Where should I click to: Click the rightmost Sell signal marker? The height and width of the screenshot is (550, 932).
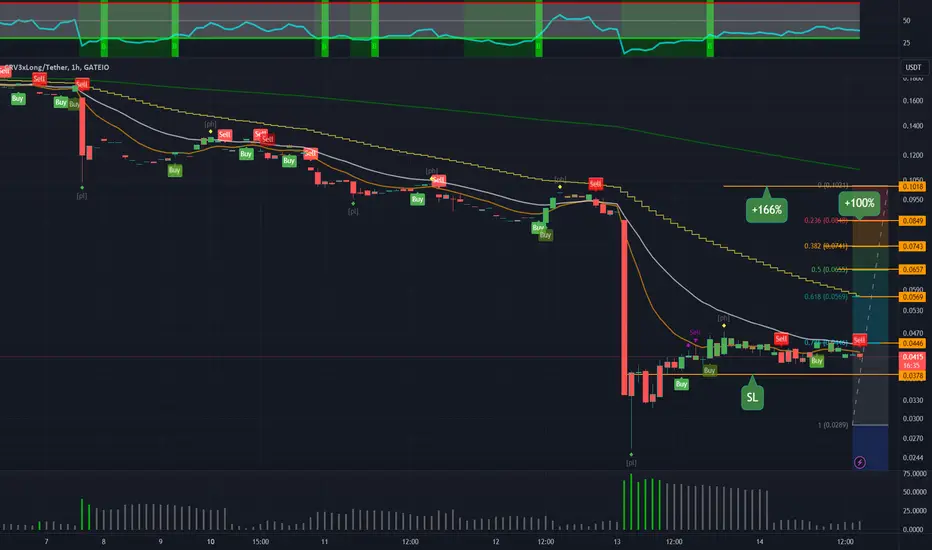pyautogui.click(x=859, y=340)
